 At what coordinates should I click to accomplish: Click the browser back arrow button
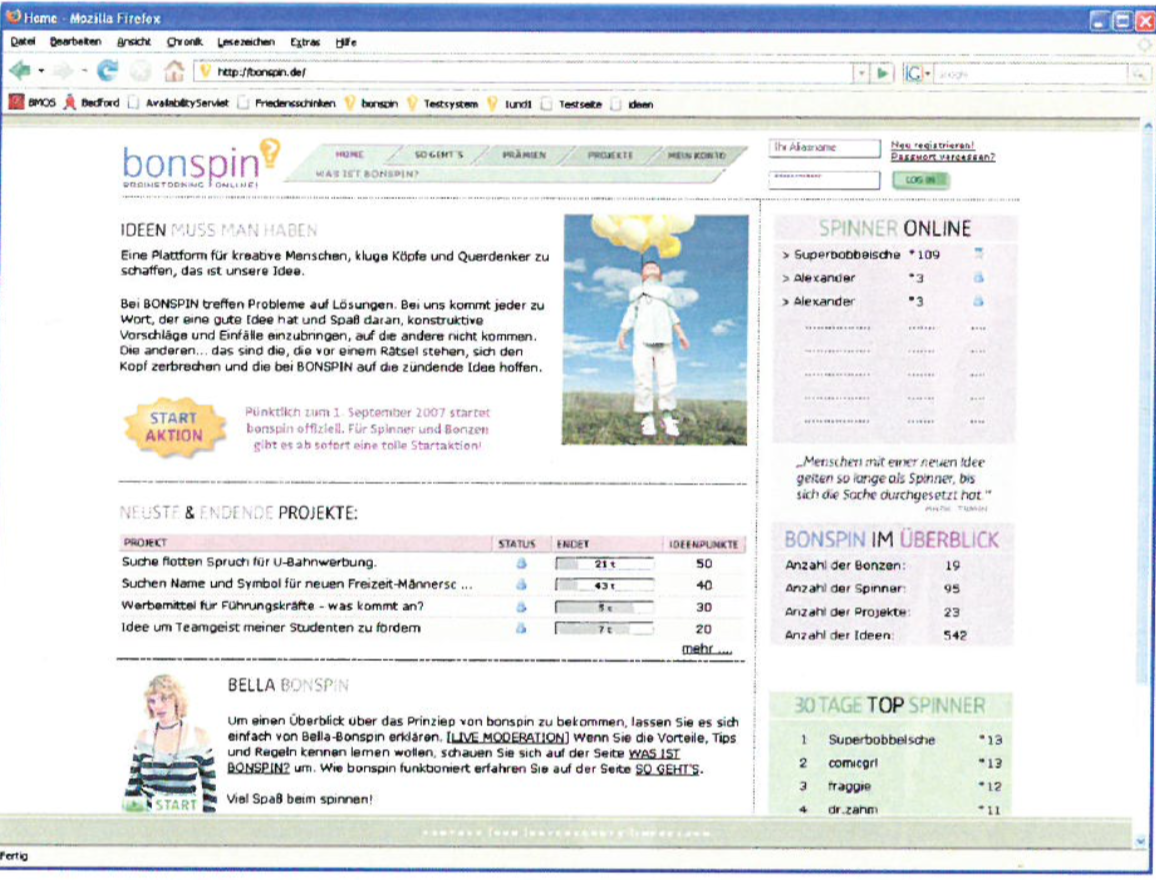coord(21,72)
